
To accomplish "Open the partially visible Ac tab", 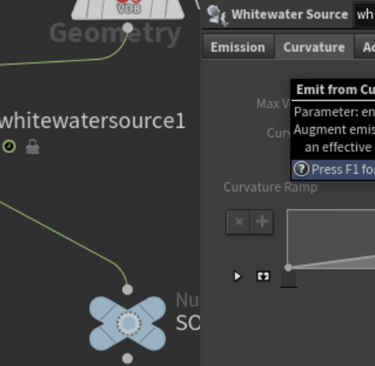I will click(366, 47).
